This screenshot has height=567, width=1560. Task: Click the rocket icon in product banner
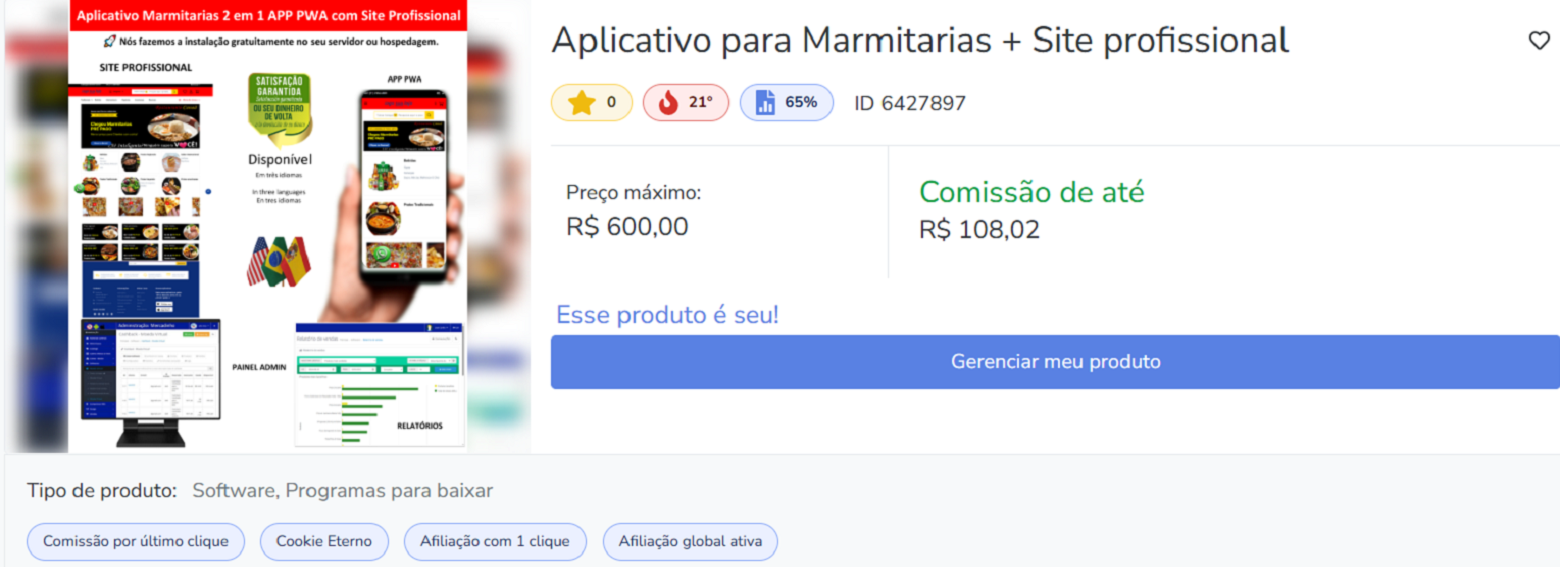click(x=110, y=42)
